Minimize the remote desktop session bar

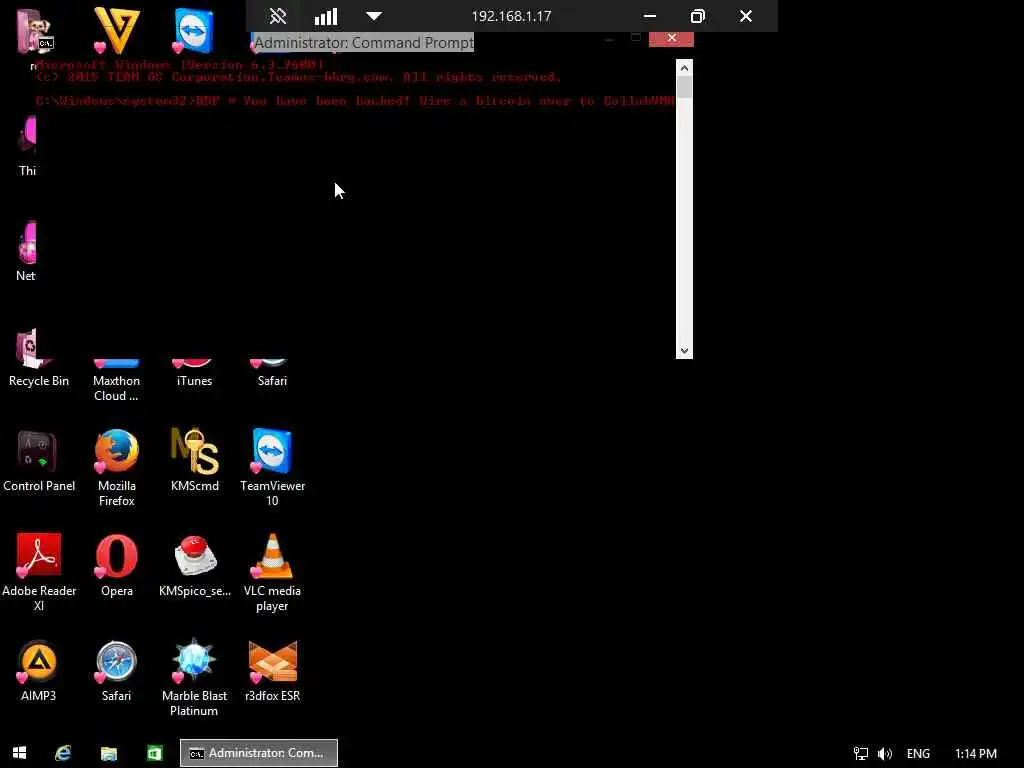point(649,16)
